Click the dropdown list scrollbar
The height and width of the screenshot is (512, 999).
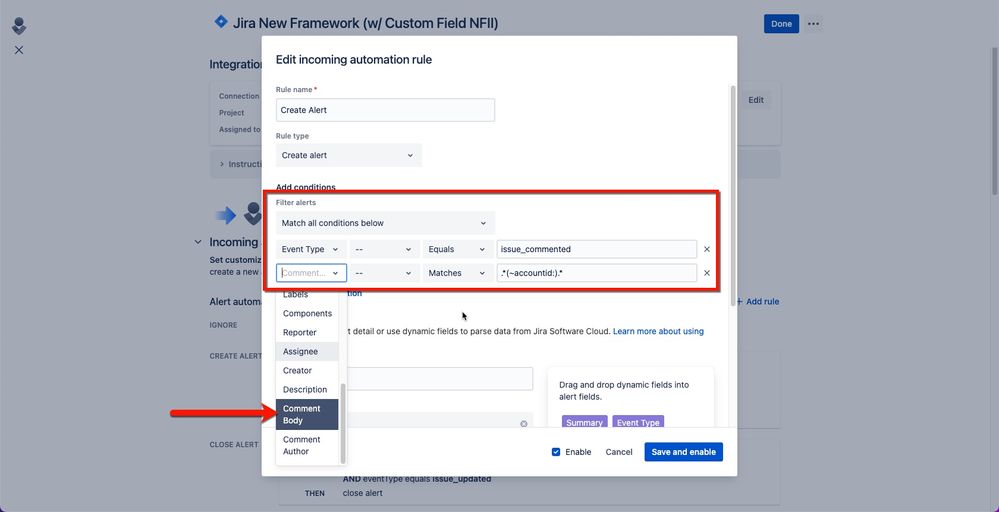click(x=343, y=423)
